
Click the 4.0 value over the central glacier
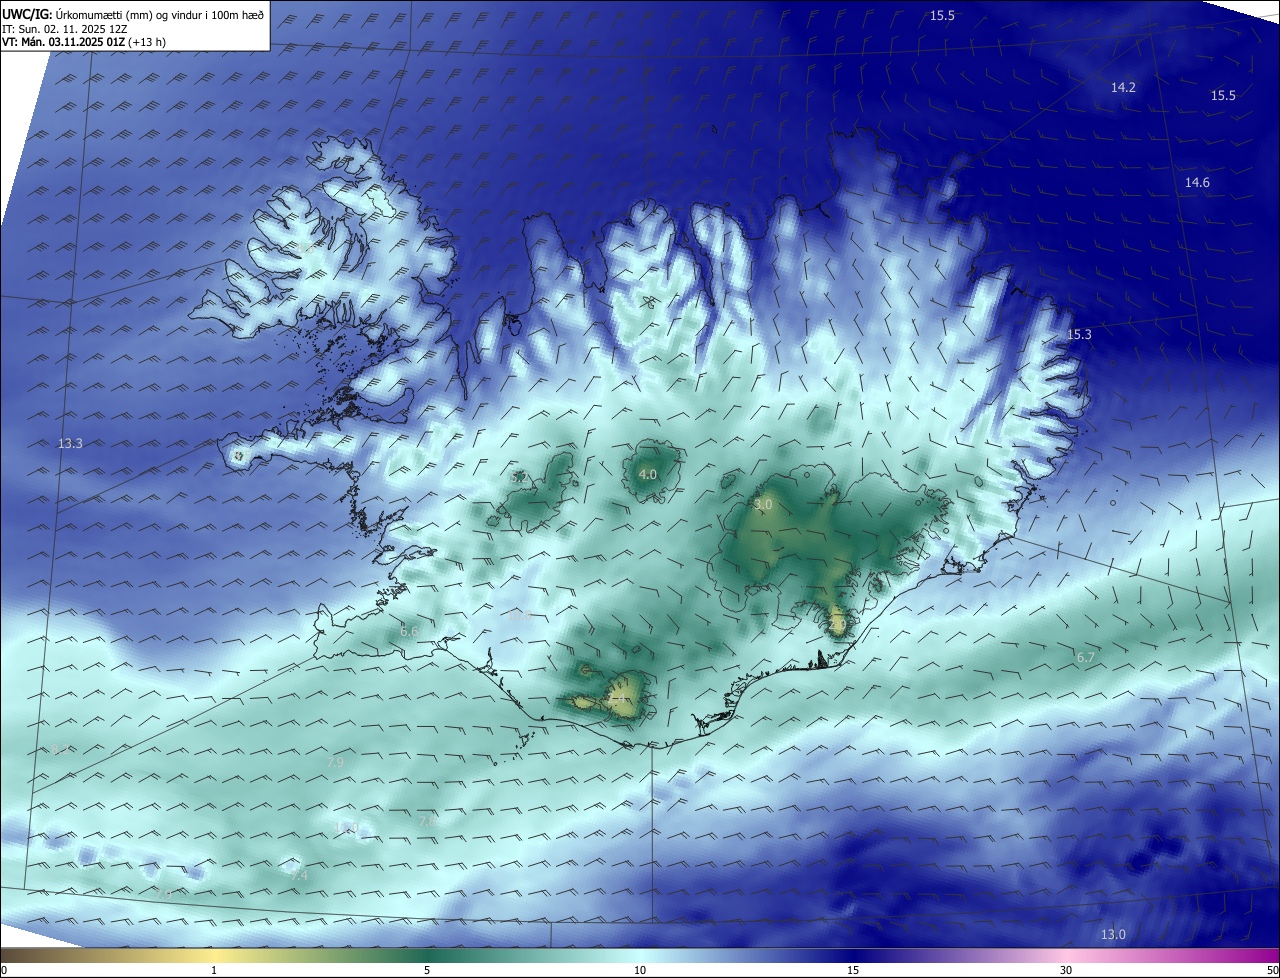coord(648,474)
